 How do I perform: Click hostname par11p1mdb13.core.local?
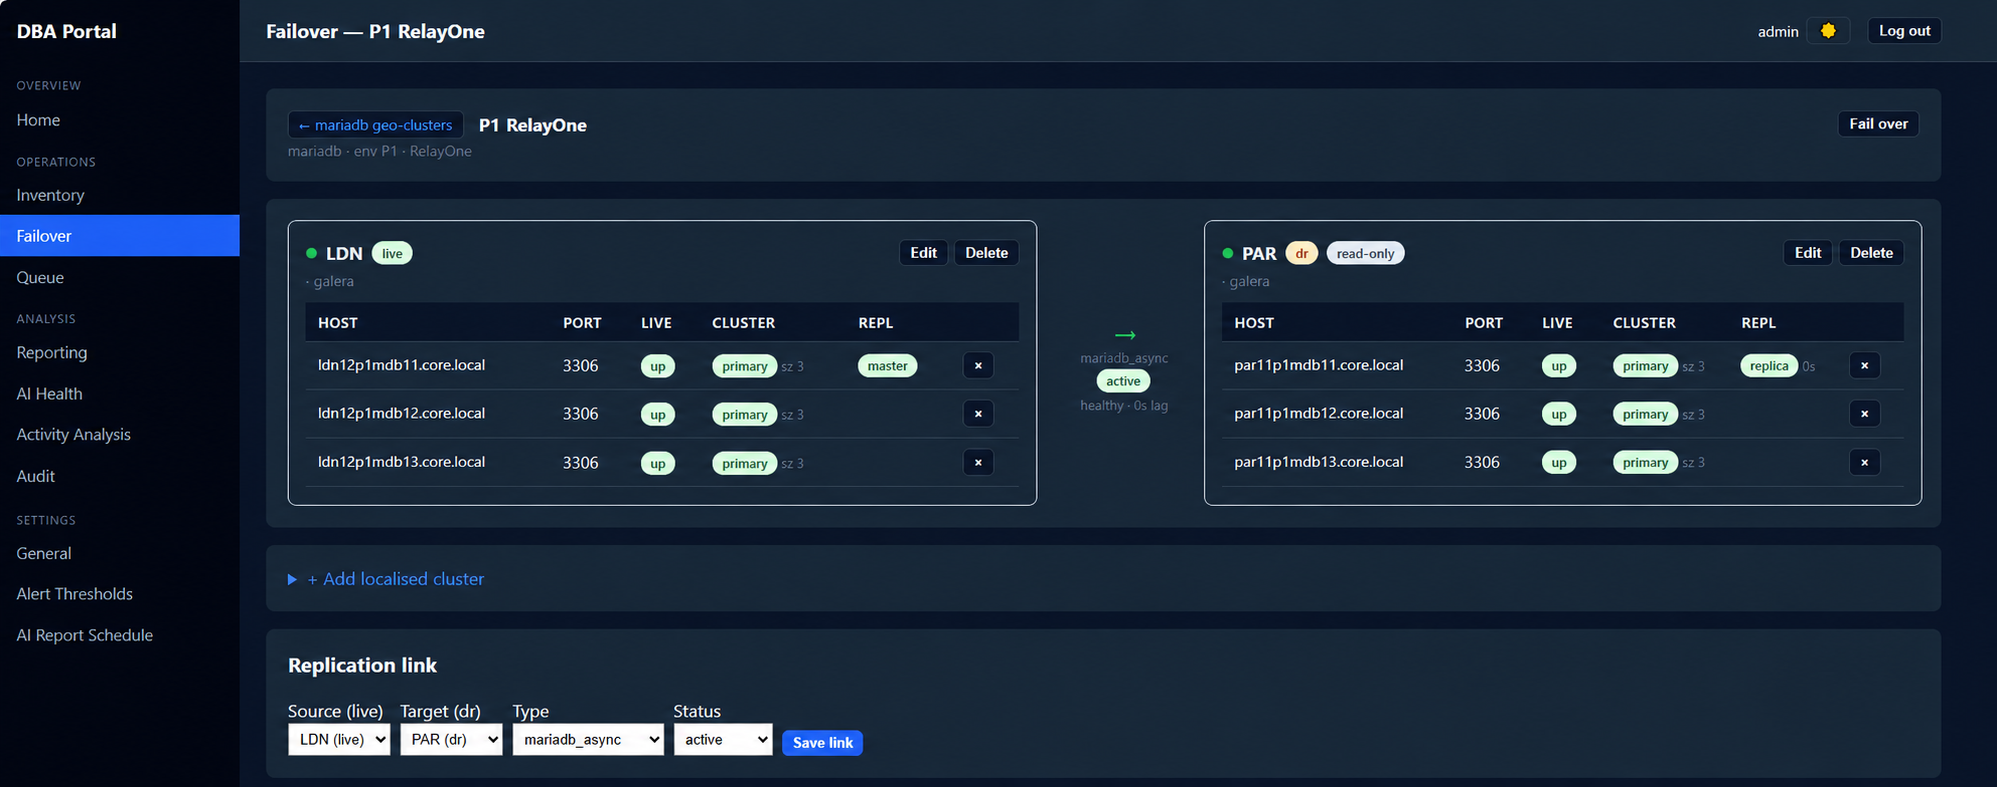1318,462
